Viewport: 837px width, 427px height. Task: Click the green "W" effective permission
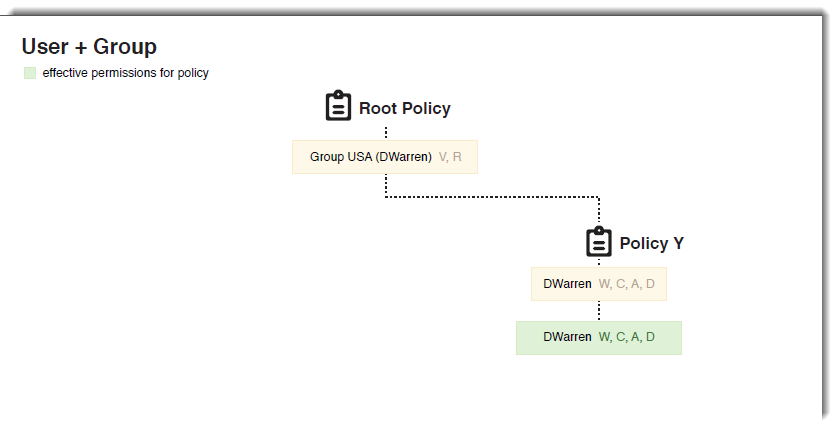[x=604, y=337]
